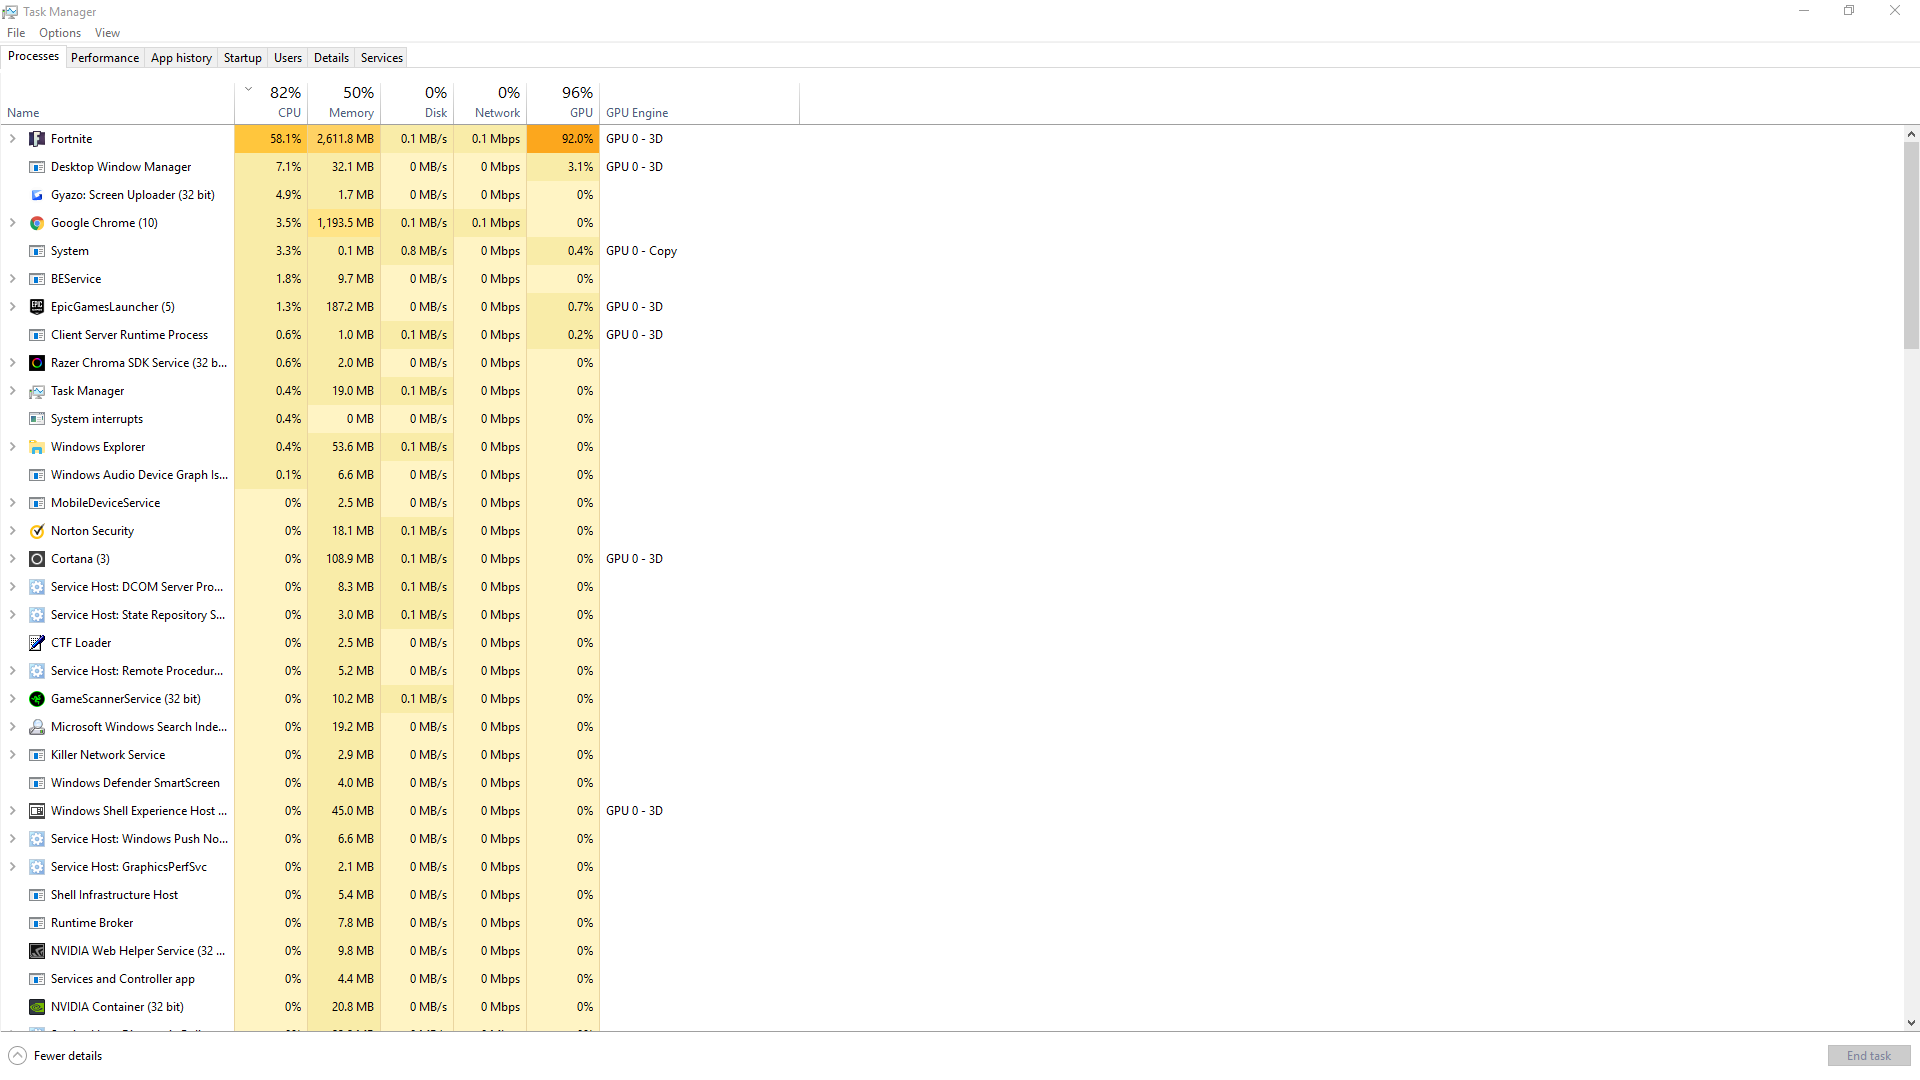Click the CTF Loader pen icon

tap(37, 643)
